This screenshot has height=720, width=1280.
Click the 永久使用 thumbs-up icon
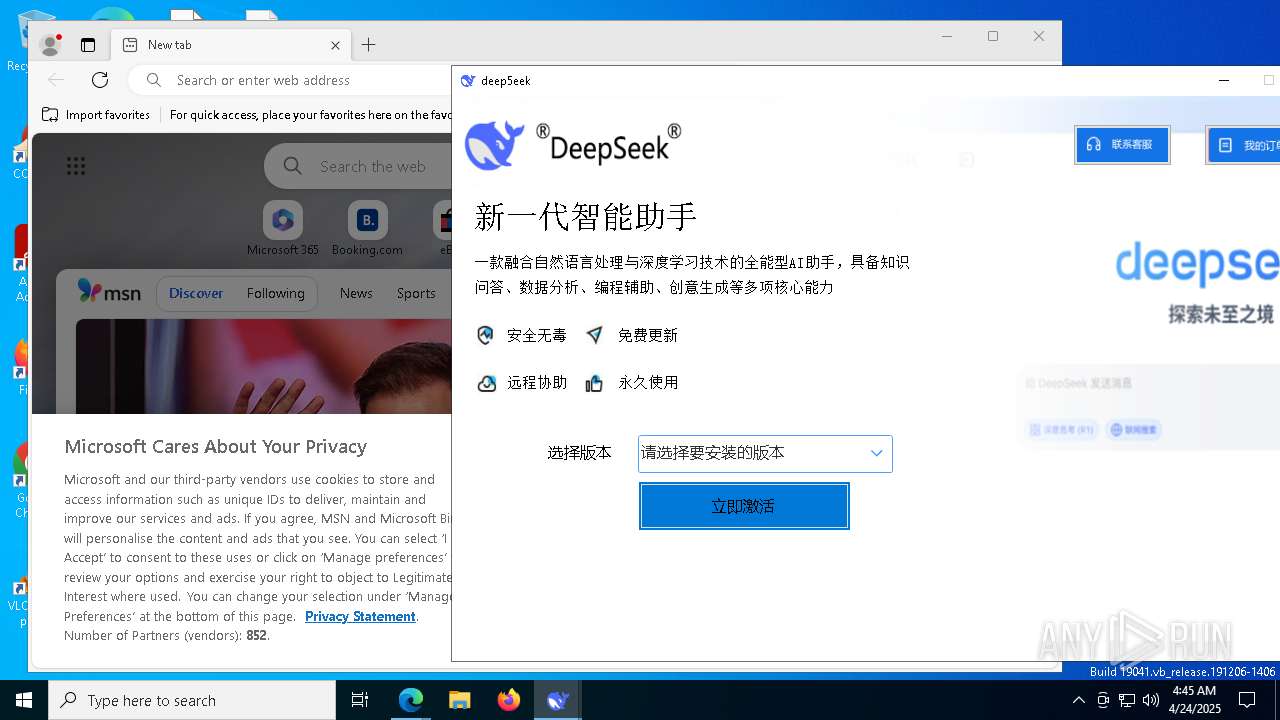tap(595, 383)
